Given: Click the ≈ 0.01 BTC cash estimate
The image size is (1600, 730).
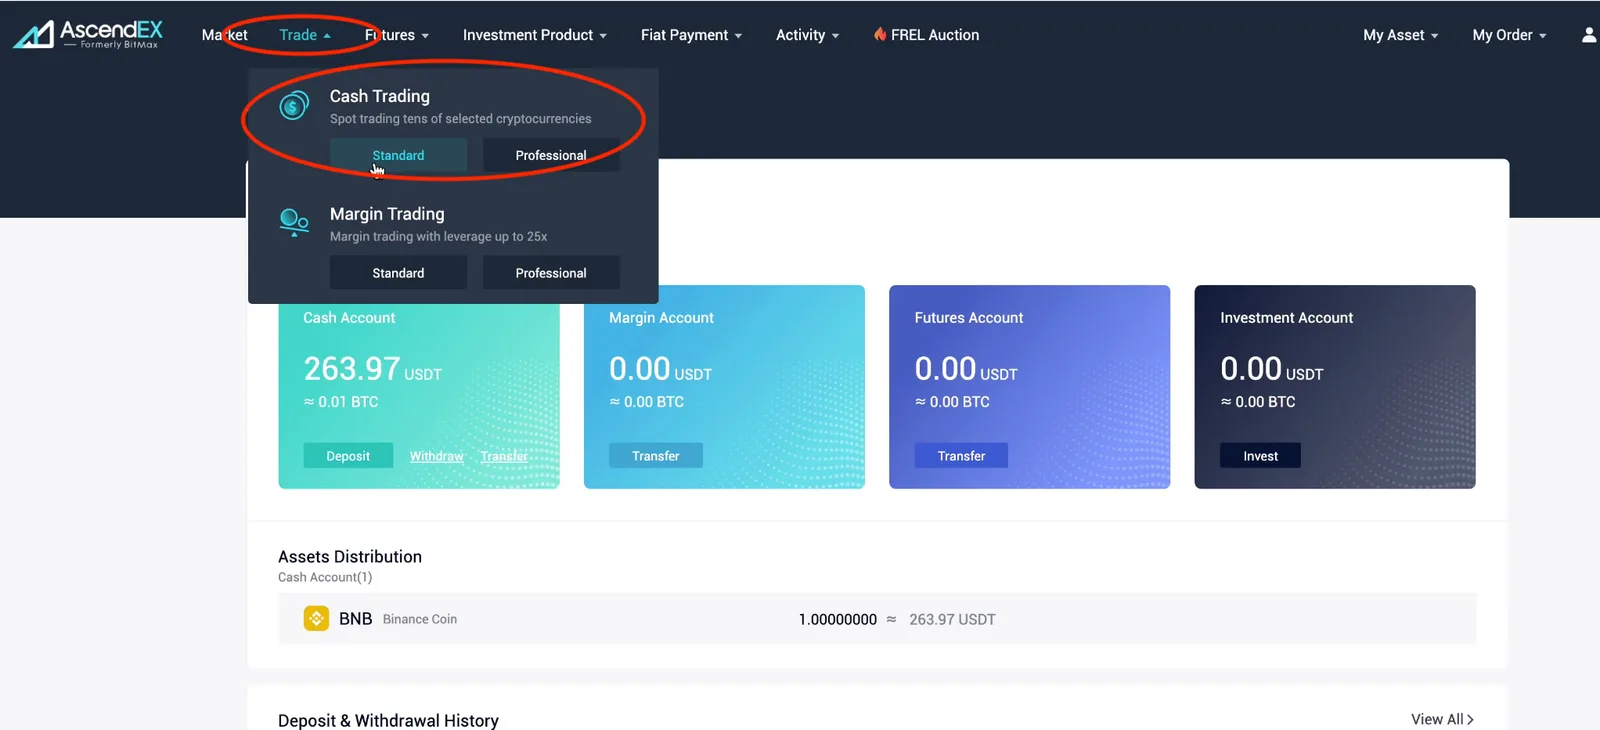Looking at the screenshot, I should (341, 402).
